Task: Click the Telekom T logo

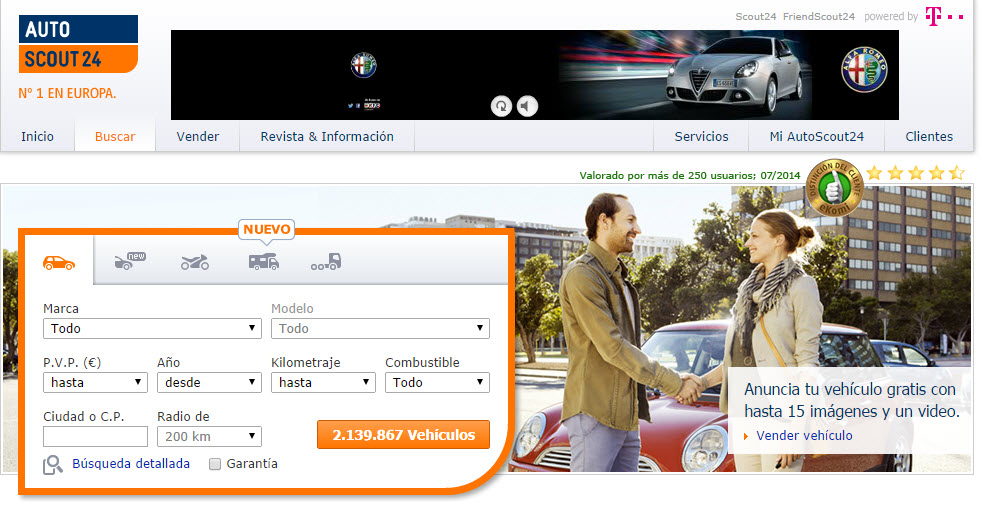Action: coord(943,16)
